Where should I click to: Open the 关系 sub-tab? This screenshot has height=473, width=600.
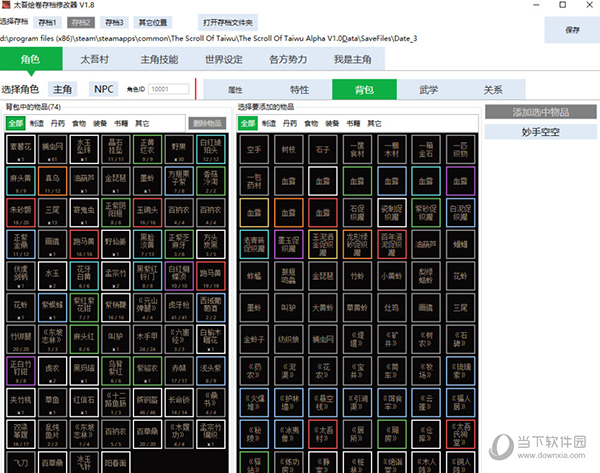(493, 90)
